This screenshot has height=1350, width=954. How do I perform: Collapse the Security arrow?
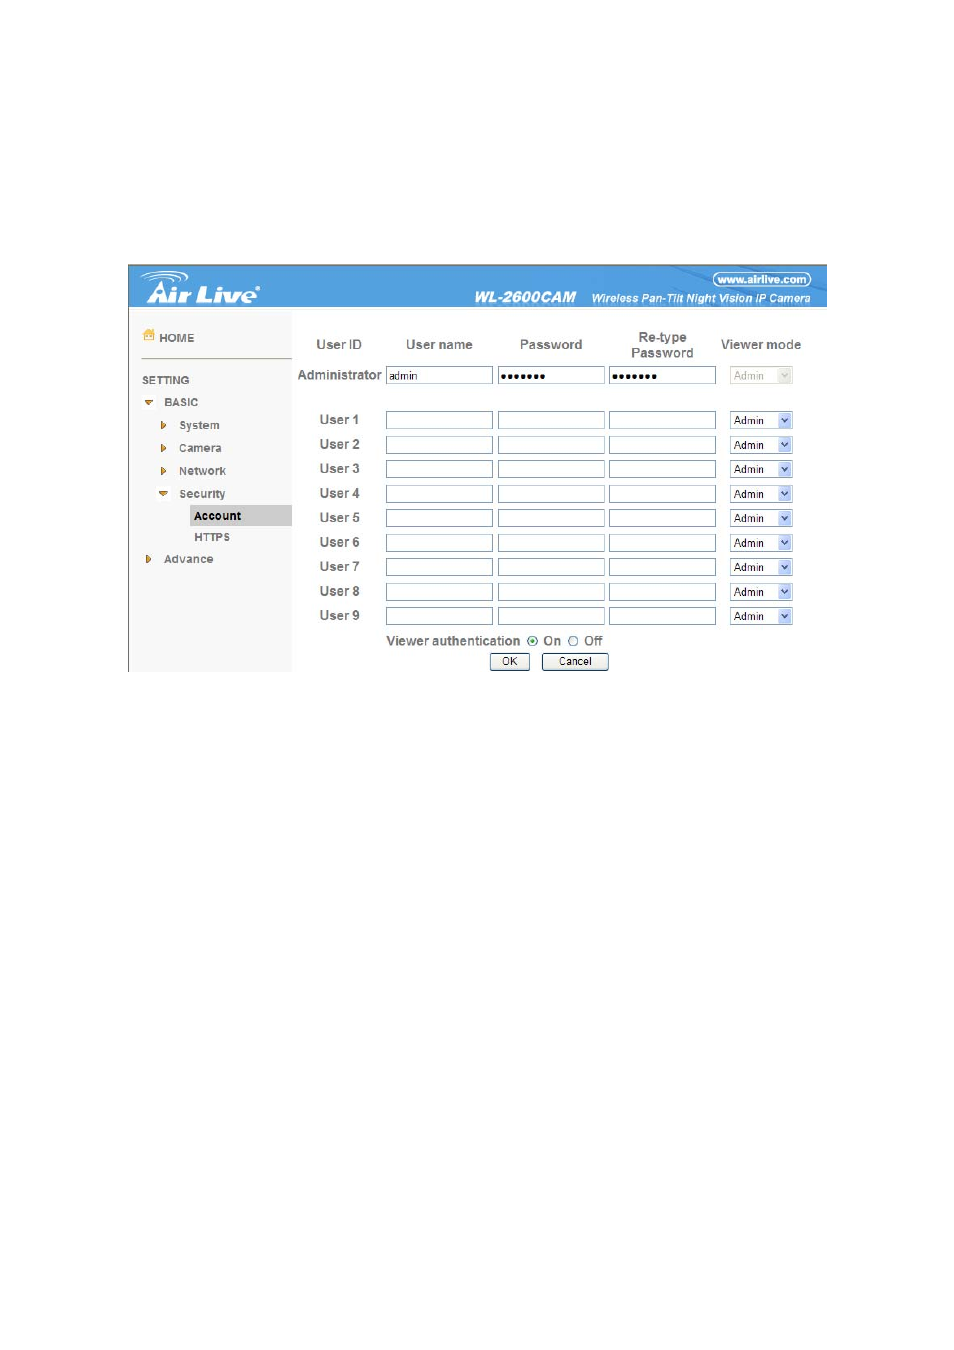(x=163, y=493)
